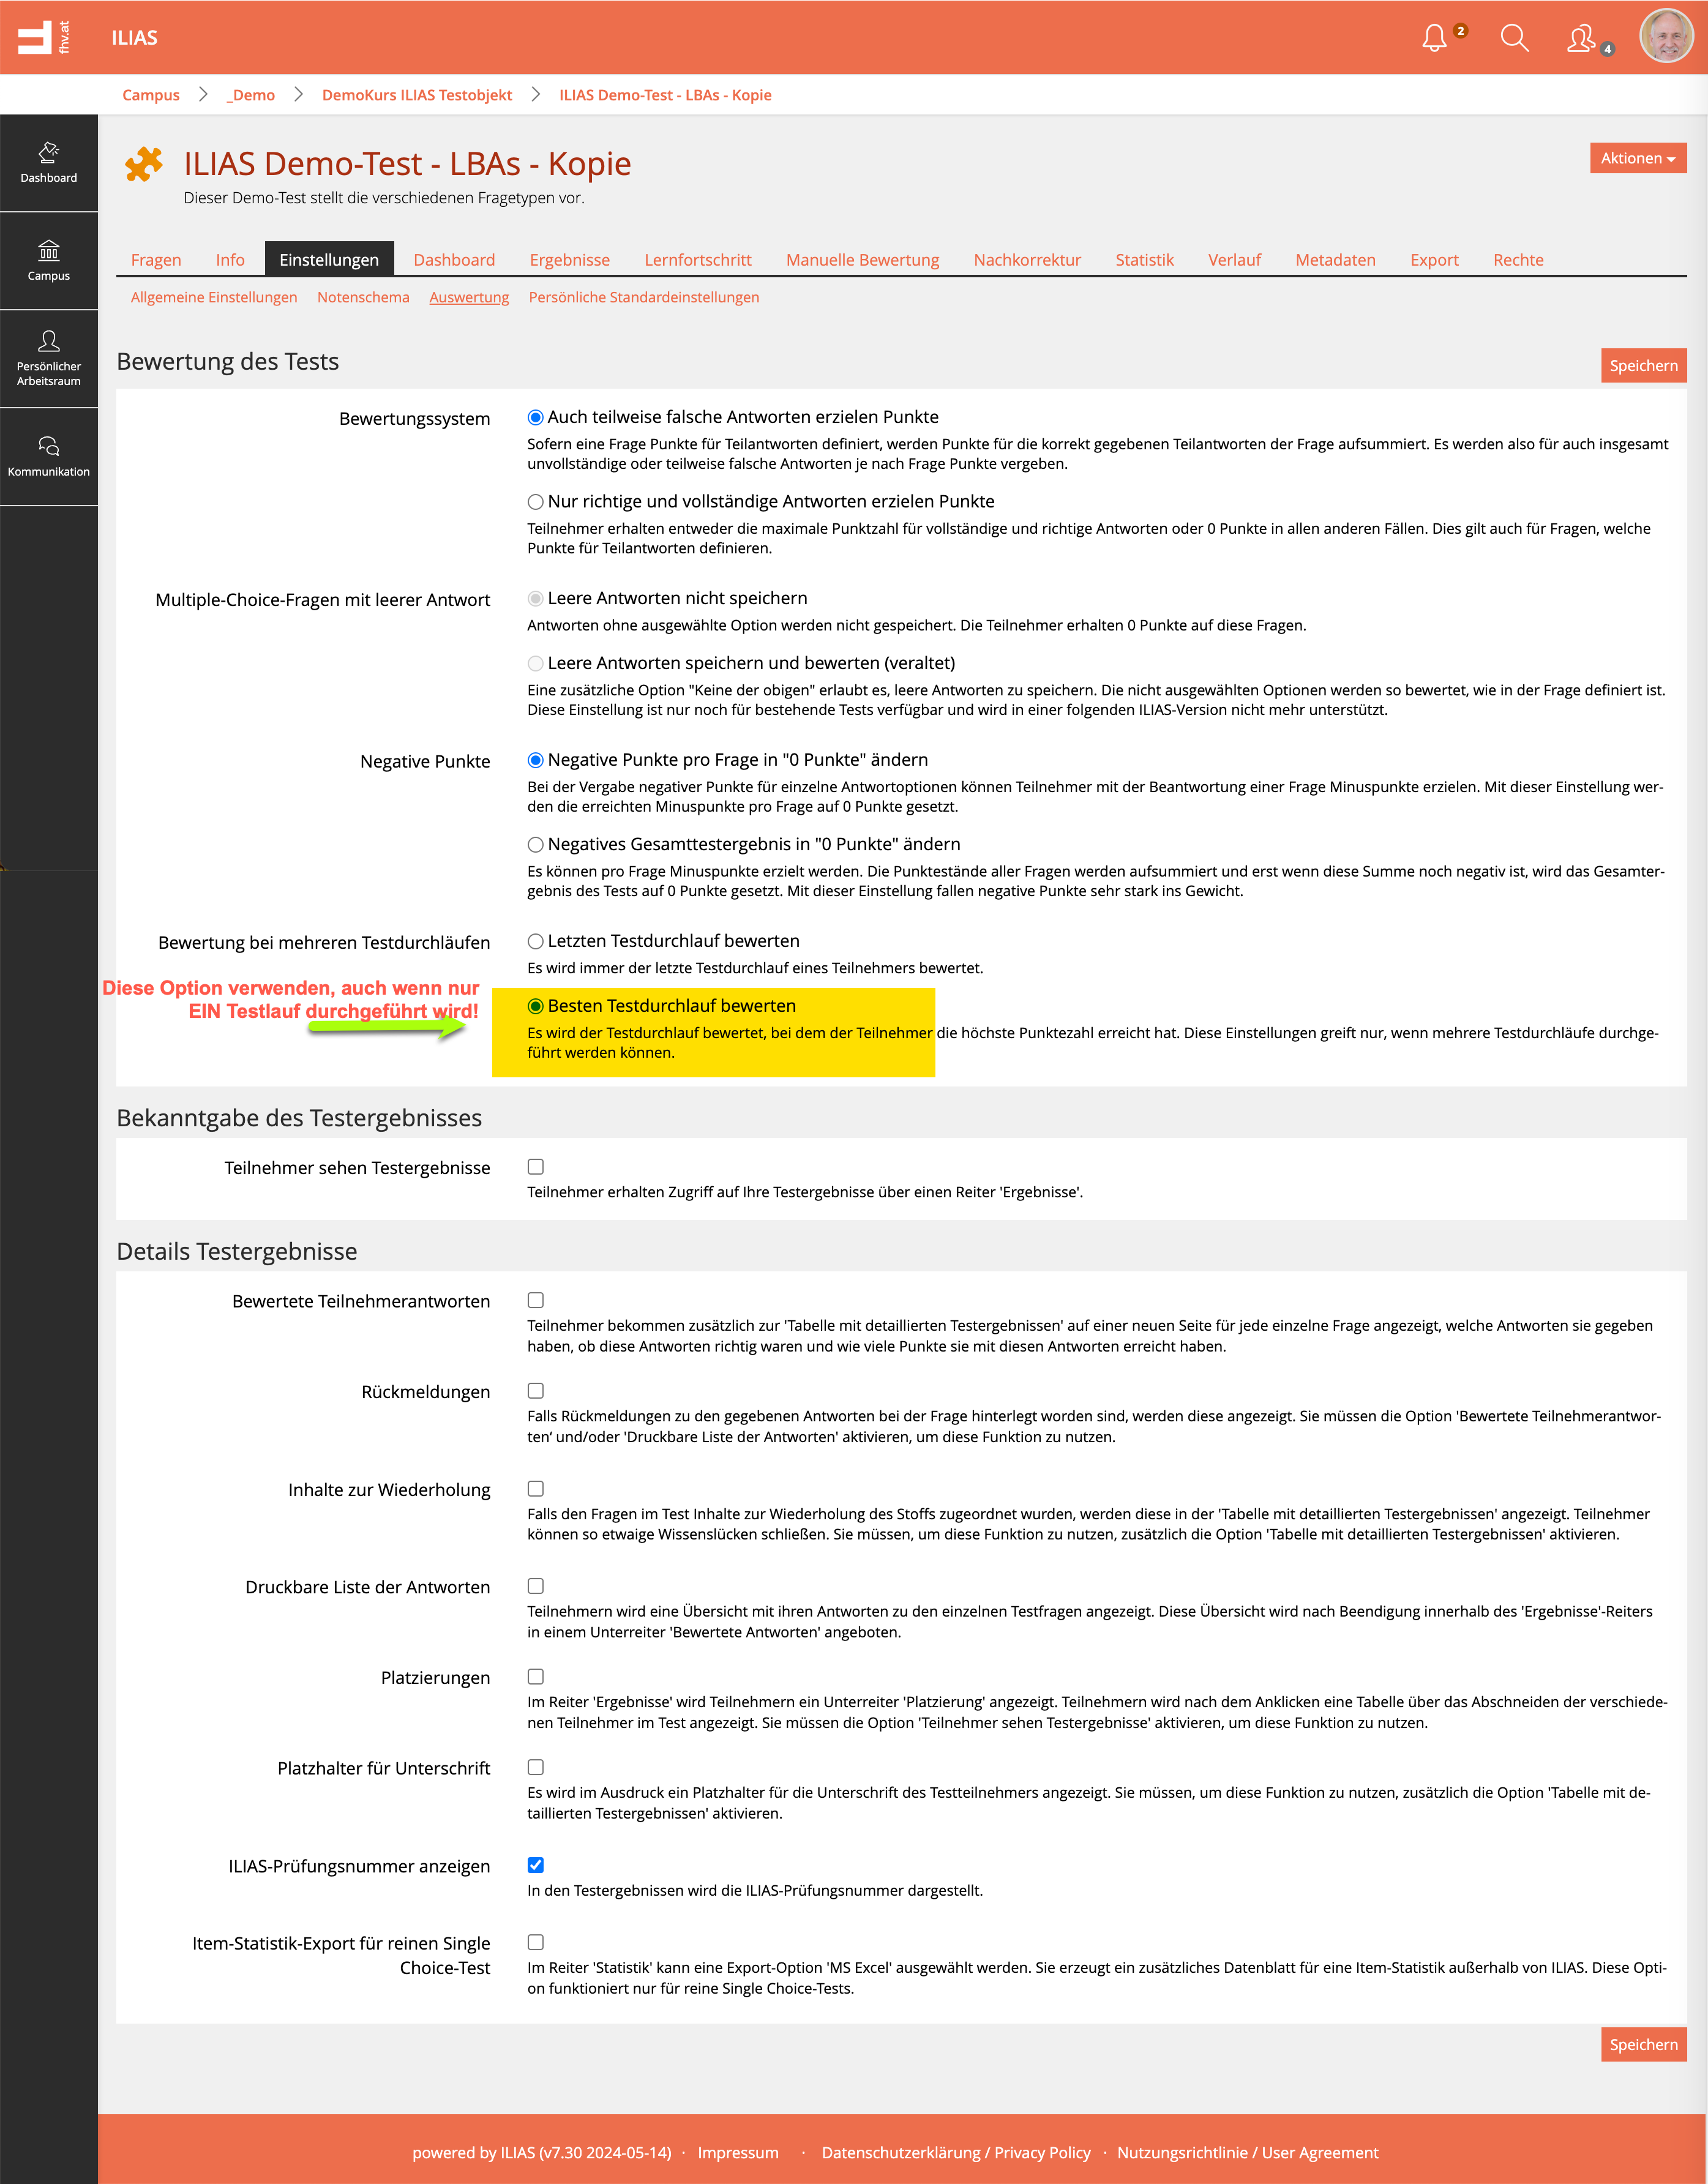Open the Manuelle Bewertung tab
Image resolution: width=1708 pixels, height=2184 pixels.
pos(862,259)
